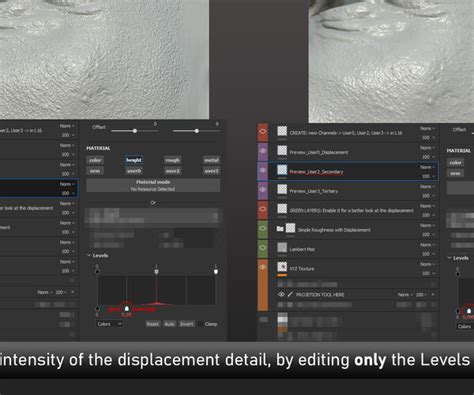Collapse the Levels section in the right panel
This screenshot has height=395, width=474.
(449, 258)
